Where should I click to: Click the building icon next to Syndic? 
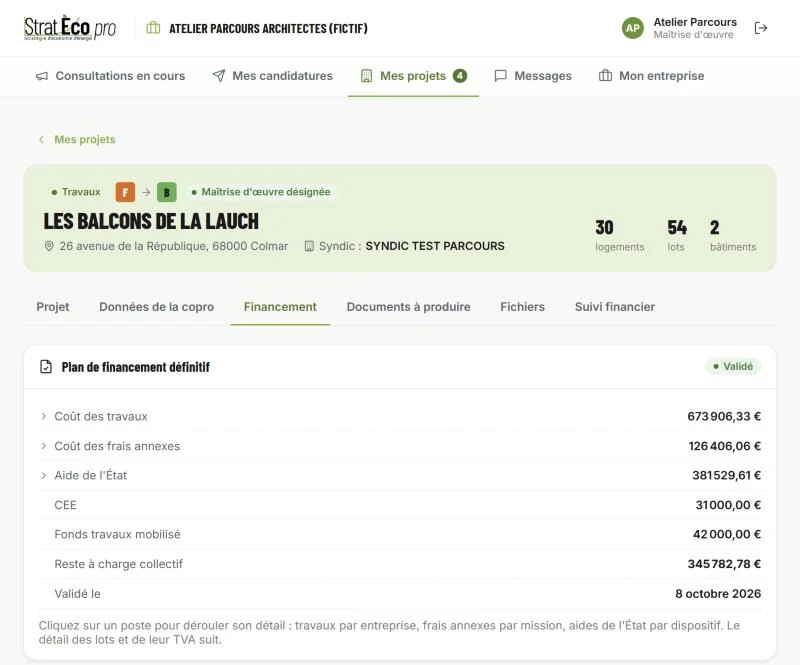point(309,246)
